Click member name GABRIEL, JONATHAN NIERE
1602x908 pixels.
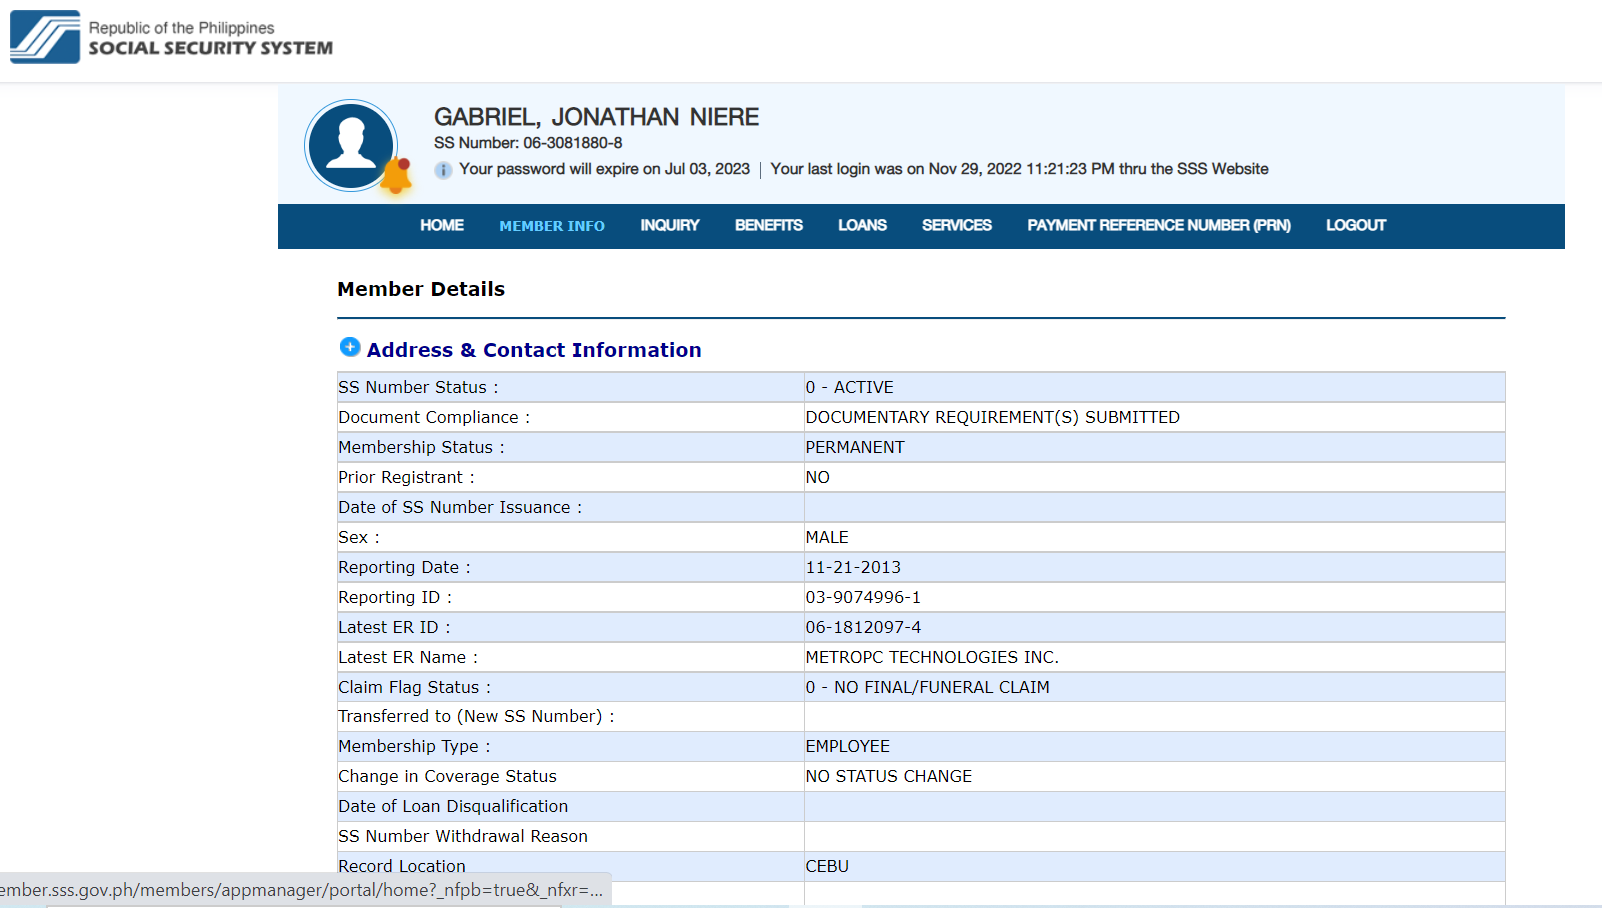pyautogui.click(x=596, y=117)
